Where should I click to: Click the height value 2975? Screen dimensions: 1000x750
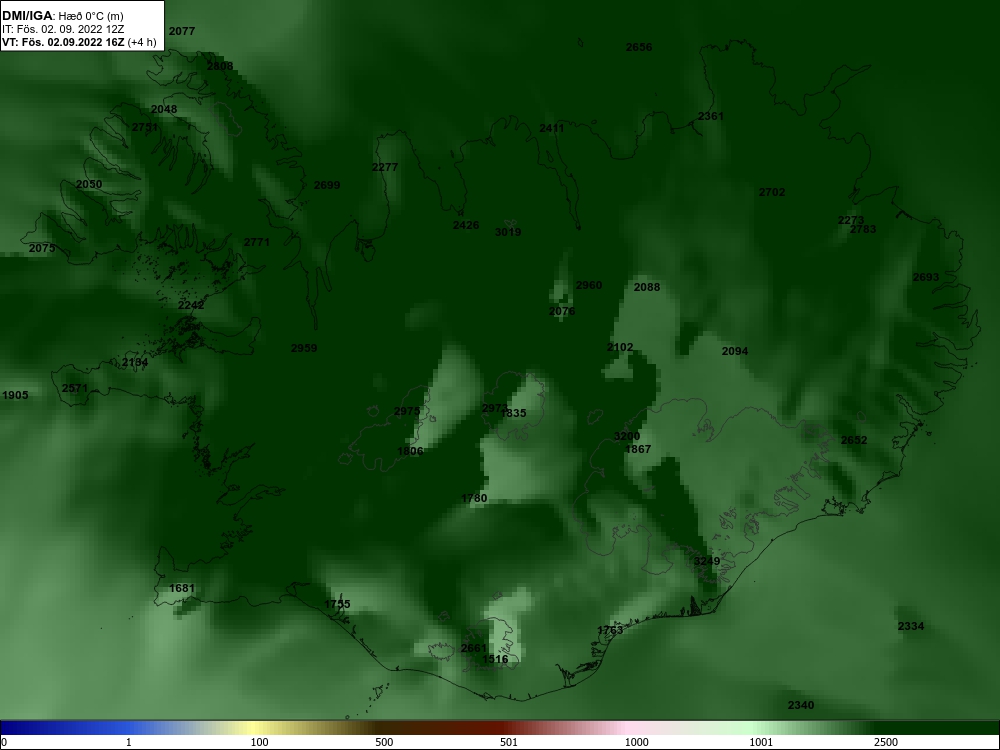(x=407, y=411)
